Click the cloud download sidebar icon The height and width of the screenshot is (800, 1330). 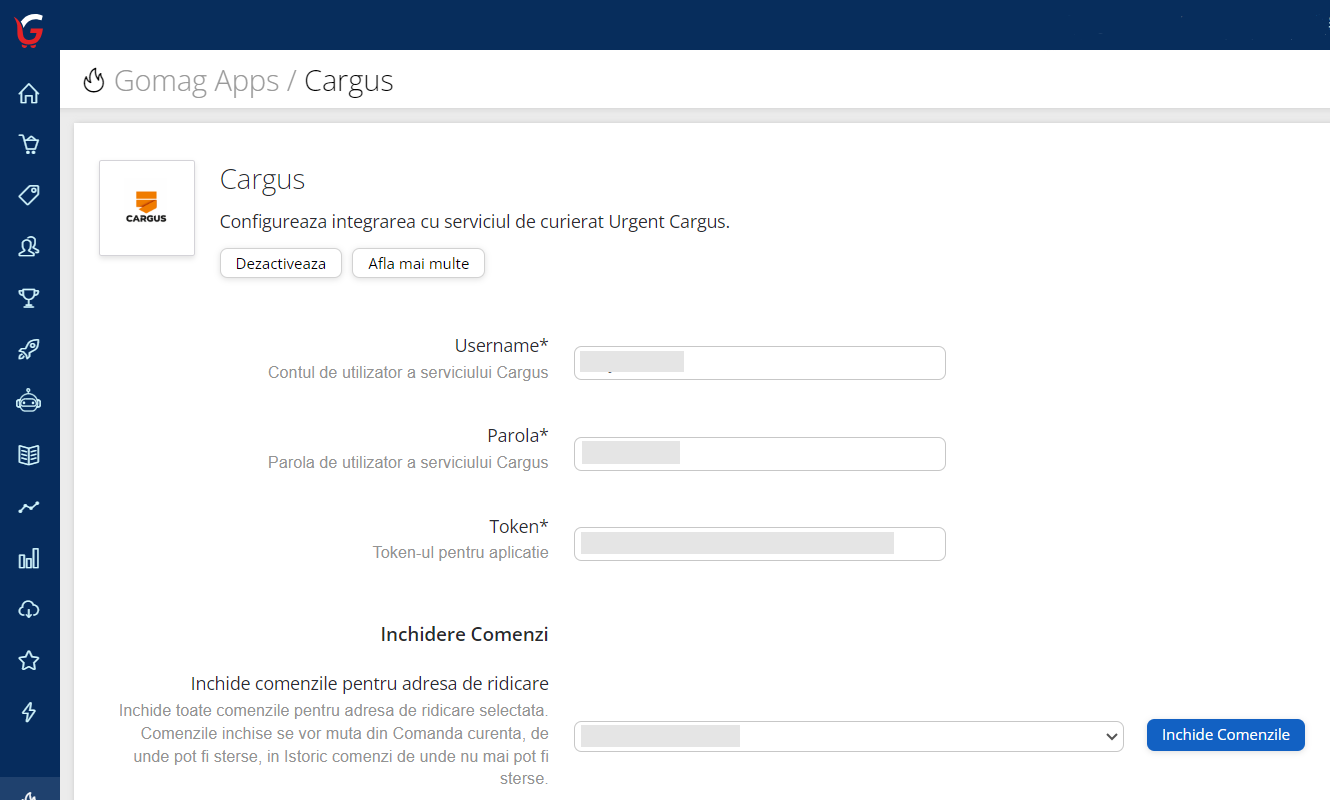[x=29, y=609]
